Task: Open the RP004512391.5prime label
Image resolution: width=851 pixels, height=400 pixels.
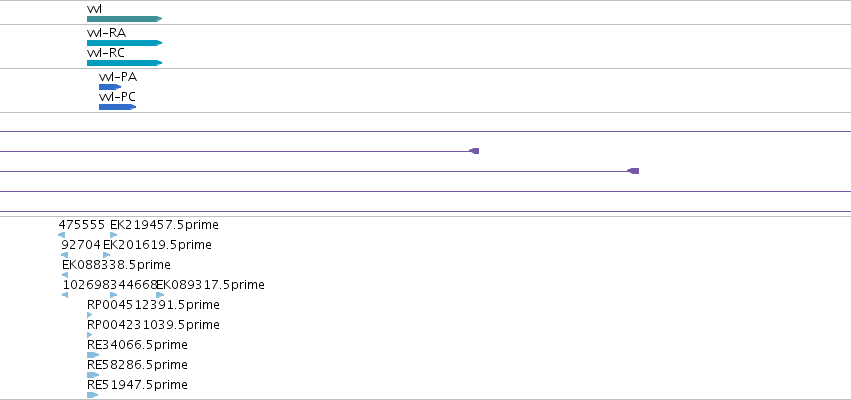Action: [x=153, y=305]
